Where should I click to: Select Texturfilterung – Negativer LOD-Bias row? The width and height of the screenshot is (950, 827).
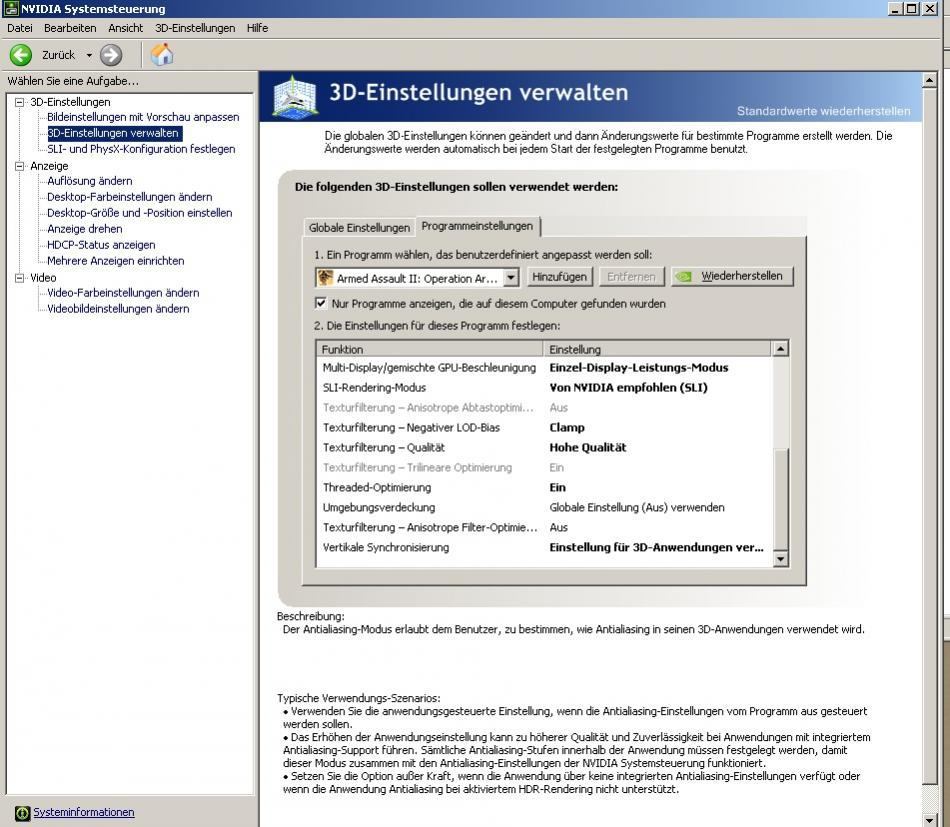coord(544,428)
